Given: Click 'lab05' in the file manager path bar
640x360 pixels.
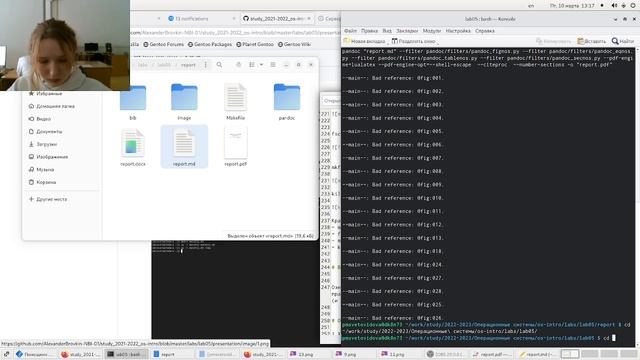Looking at the screenshot, I should click(164, 65).
